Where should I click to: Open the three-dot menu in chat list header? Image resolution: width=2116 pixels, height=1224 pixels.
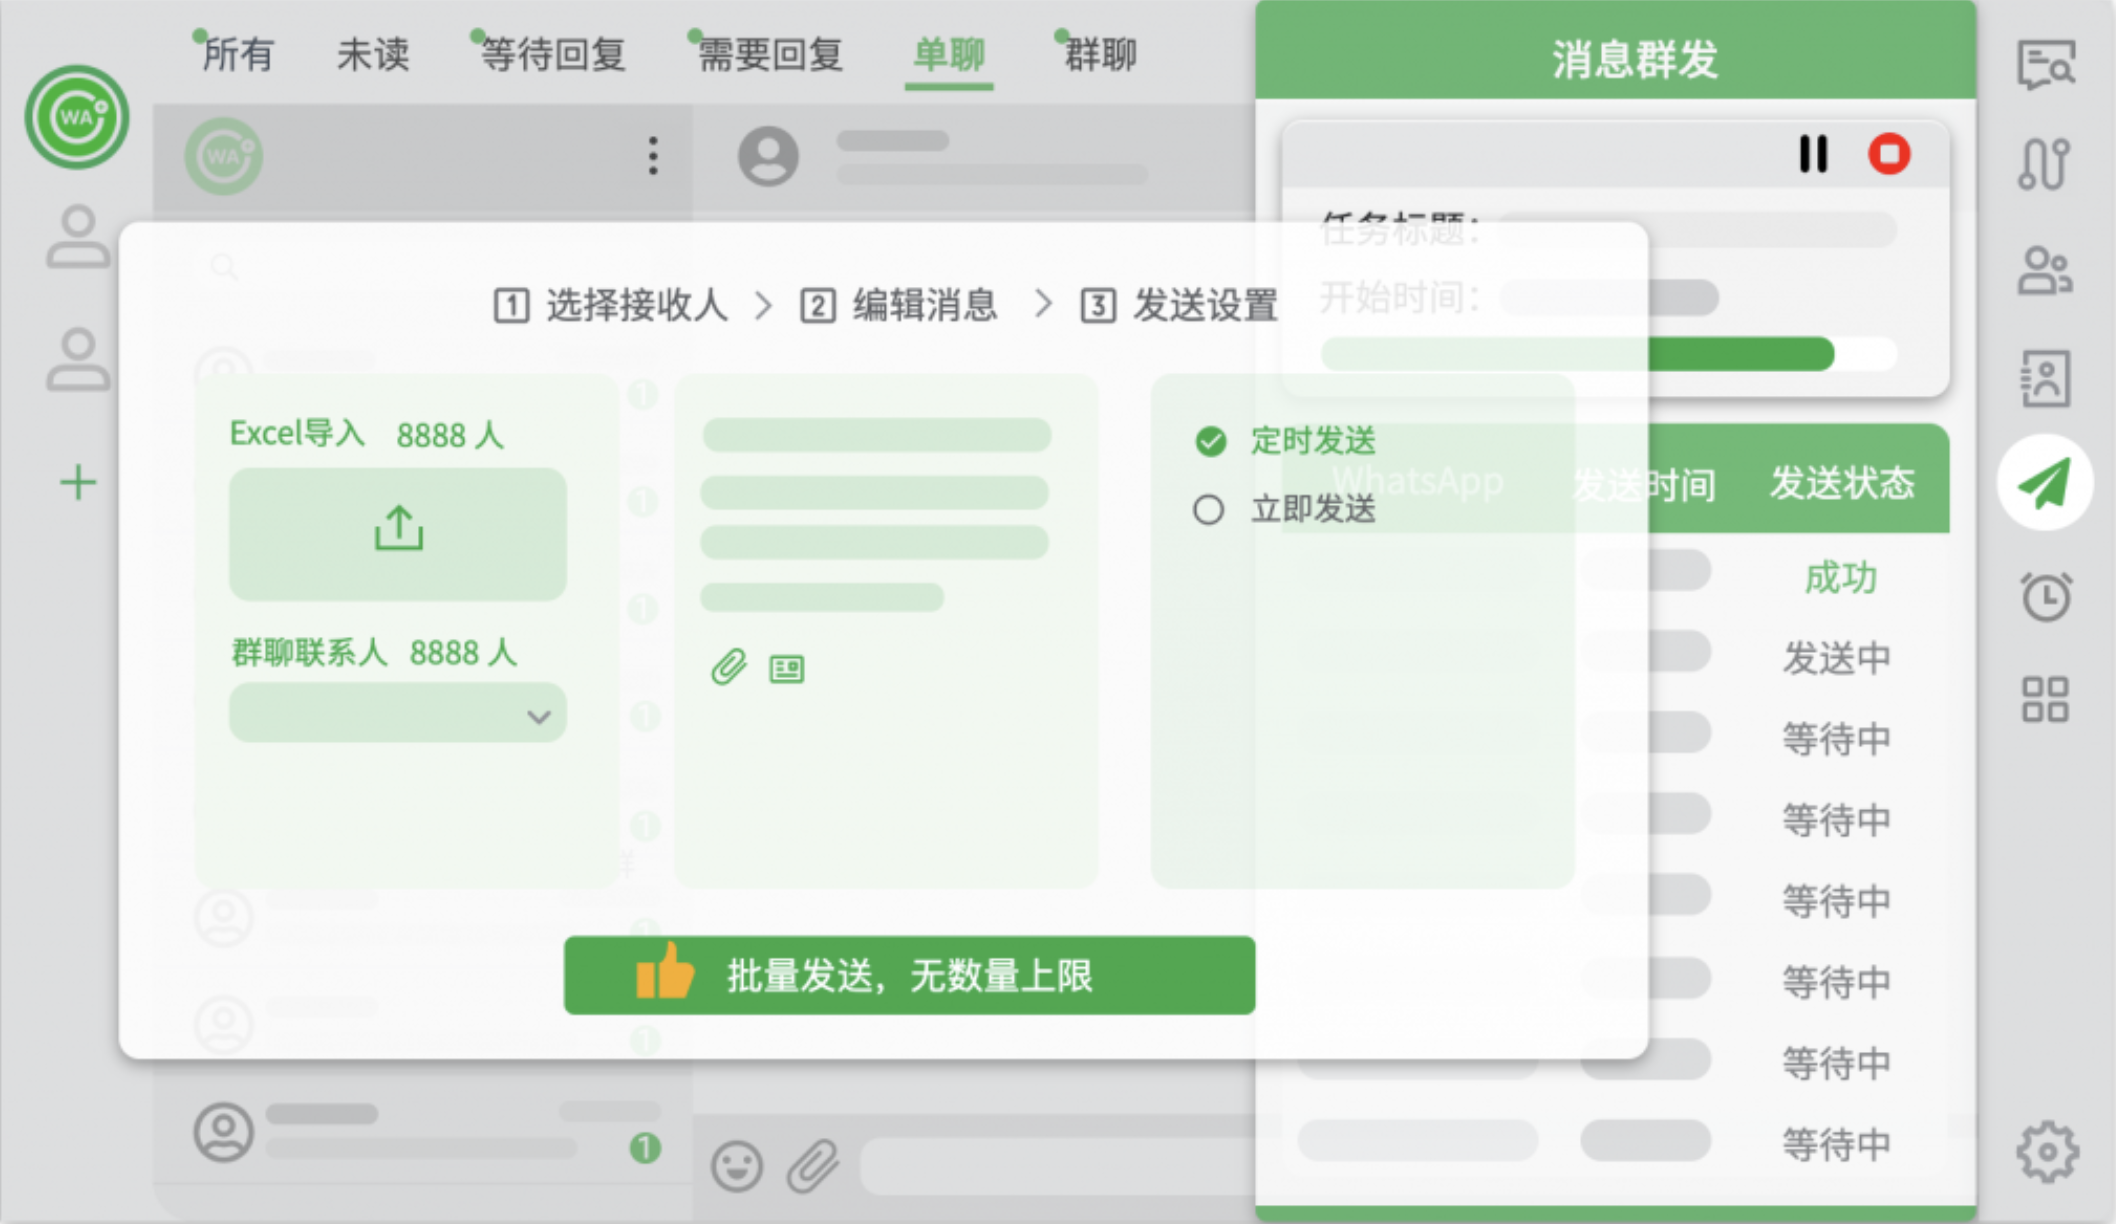click(653, 156)
